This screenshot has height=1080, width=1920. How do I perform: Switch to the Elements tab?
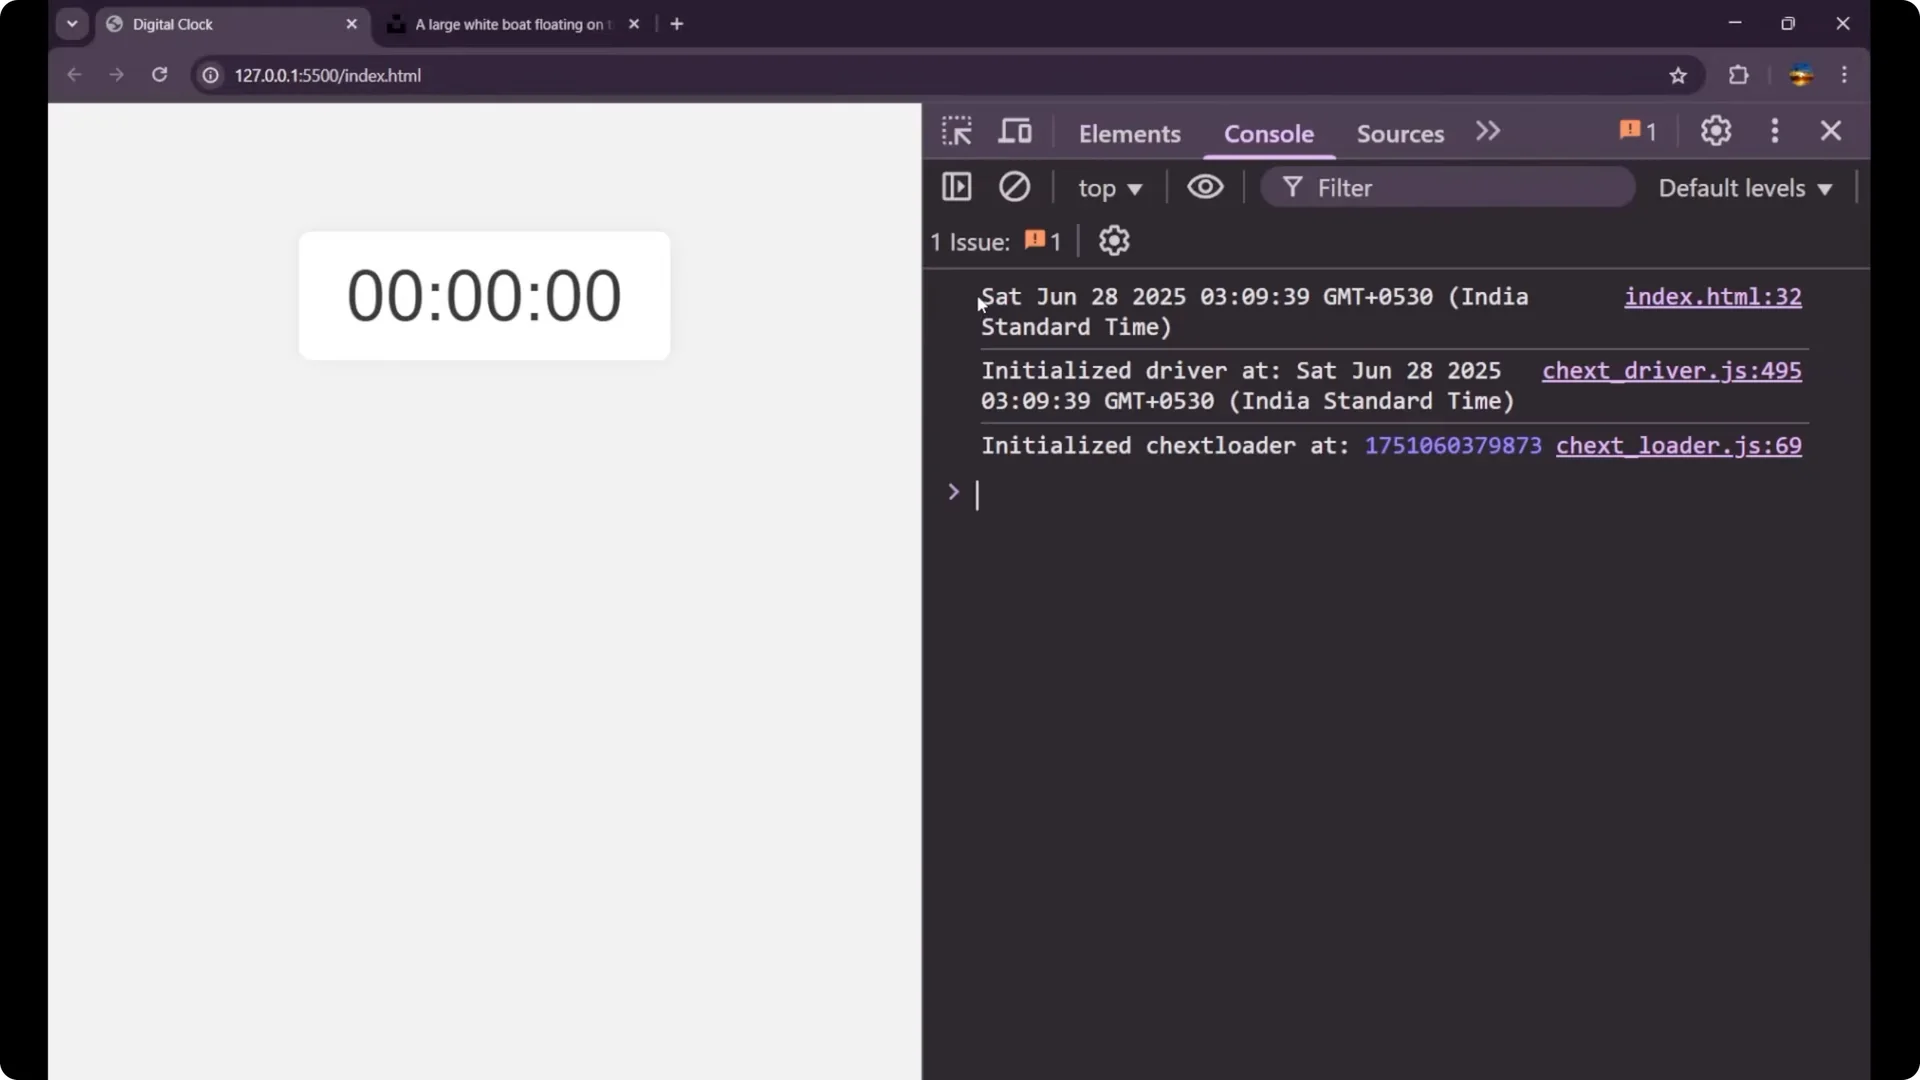(x=1129, y=133)
